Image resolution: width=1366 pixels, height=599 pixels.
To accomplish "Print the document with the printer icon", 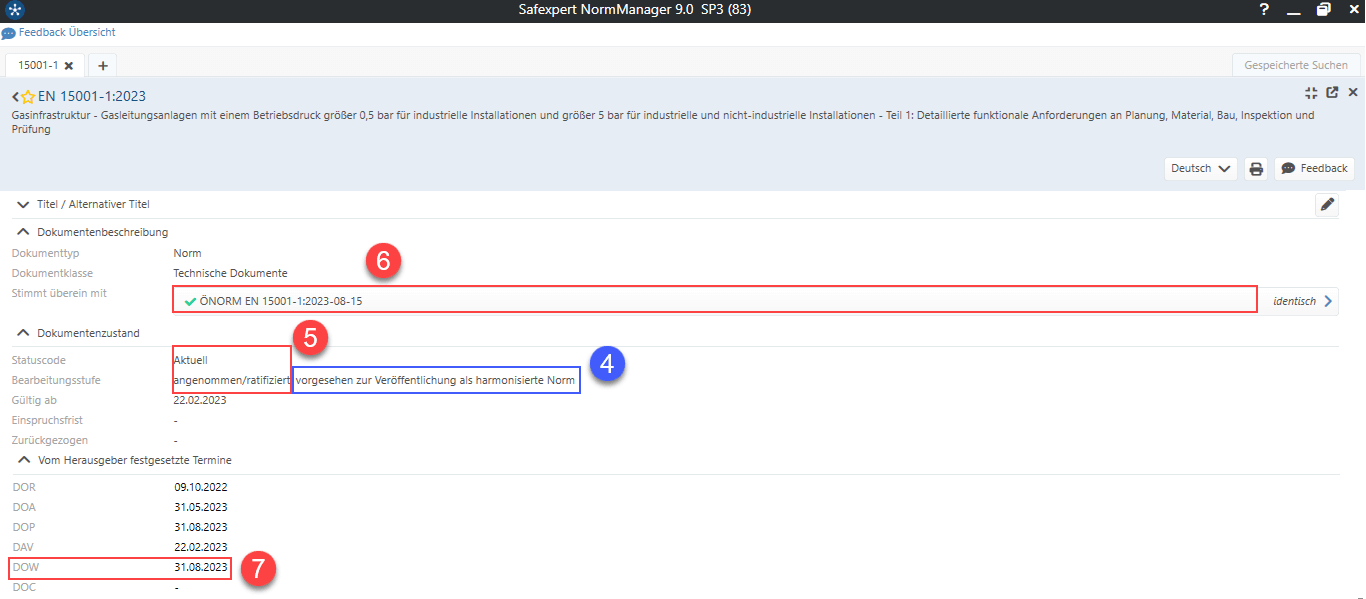I will [1256, 169].
